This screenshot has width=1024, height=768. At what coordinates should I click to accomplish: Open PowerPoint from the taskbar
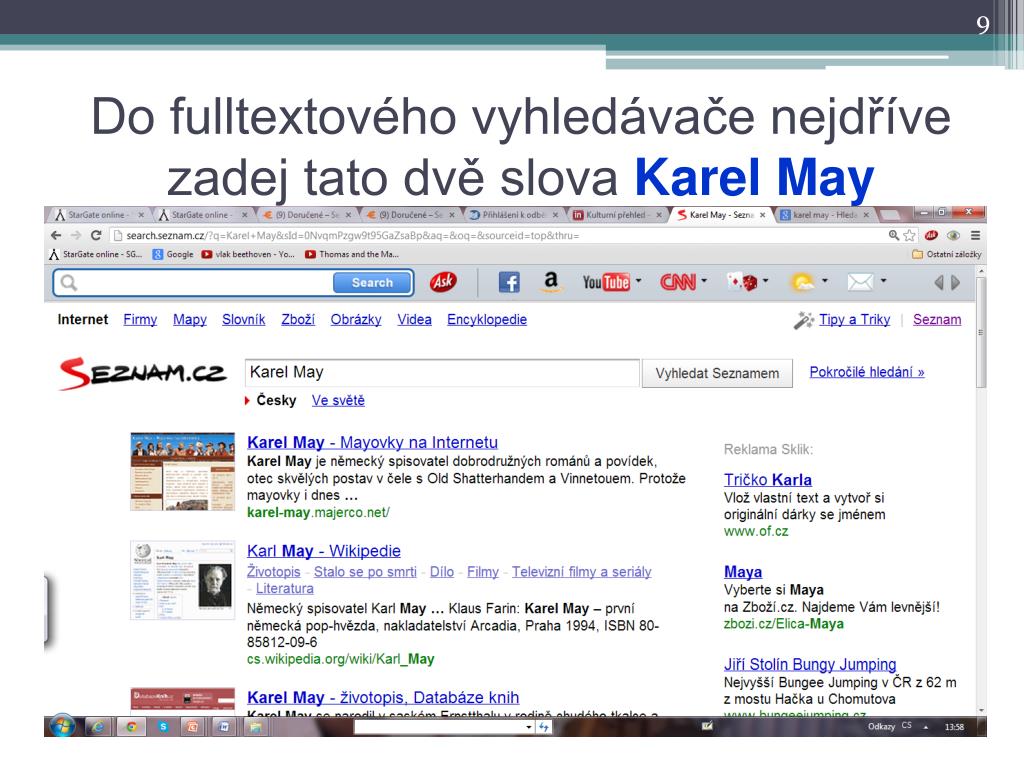click(193, 726)
